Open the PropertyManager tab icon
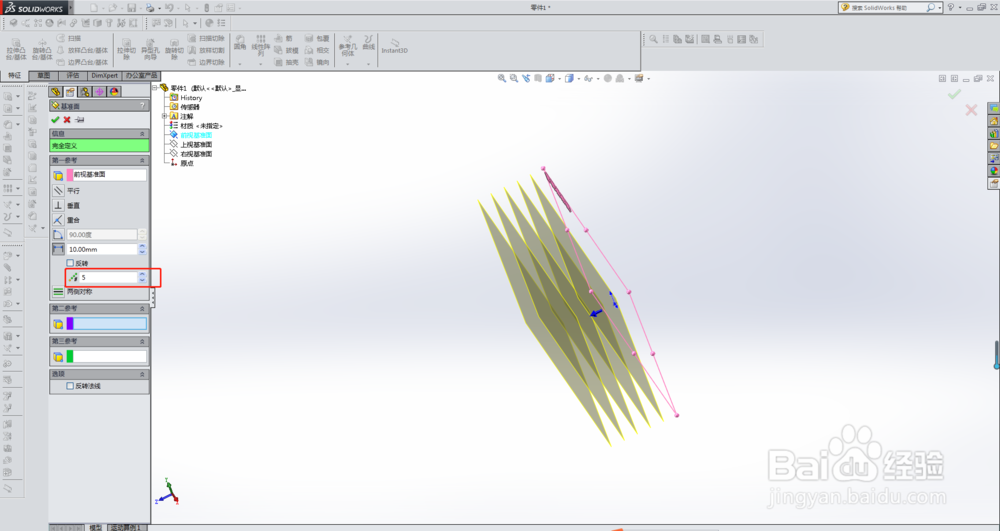This screenshot has height=531, width=1000. tap(70, 92)
